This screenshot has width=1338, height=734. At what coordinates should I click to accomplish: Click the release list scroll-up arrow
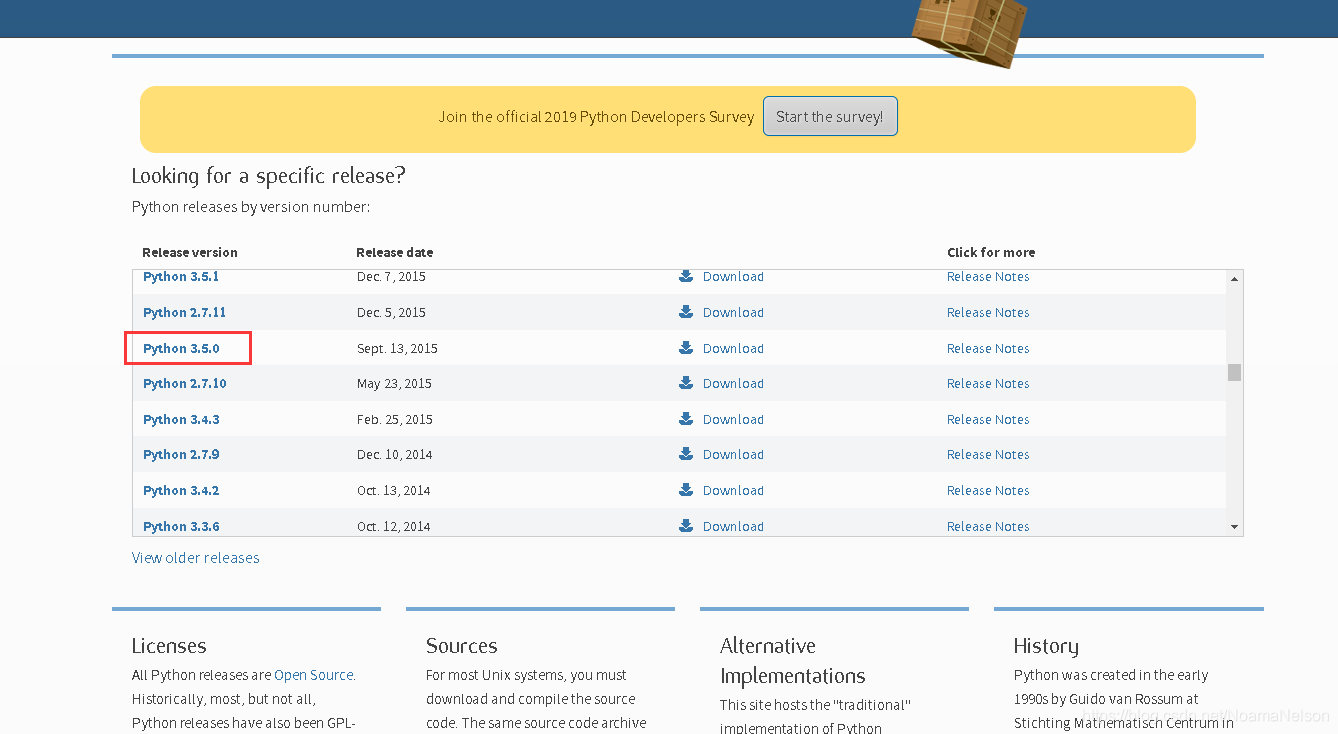(x=1235, y=279)
